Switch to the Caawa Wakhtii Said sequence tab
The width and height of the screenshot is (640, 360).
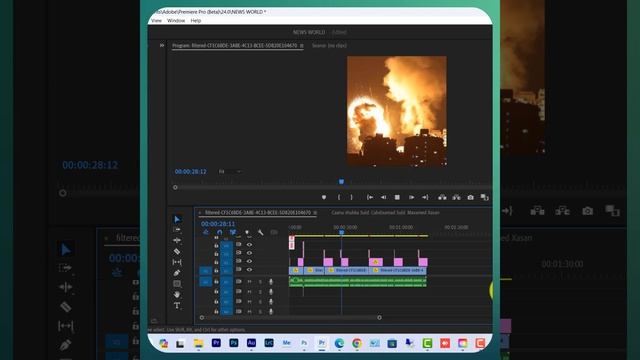tap(385, 213)
